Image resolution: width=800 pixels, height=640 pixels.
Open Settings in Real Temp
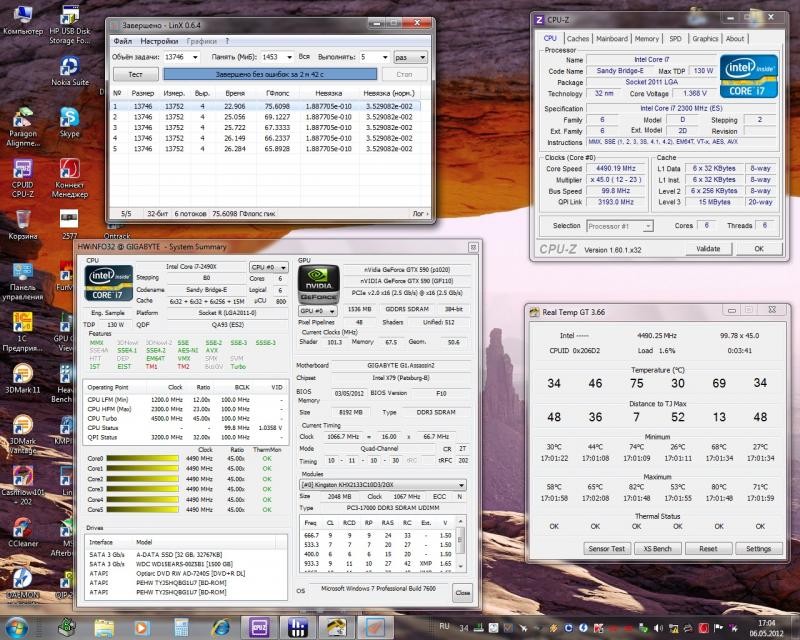point(759,549)
